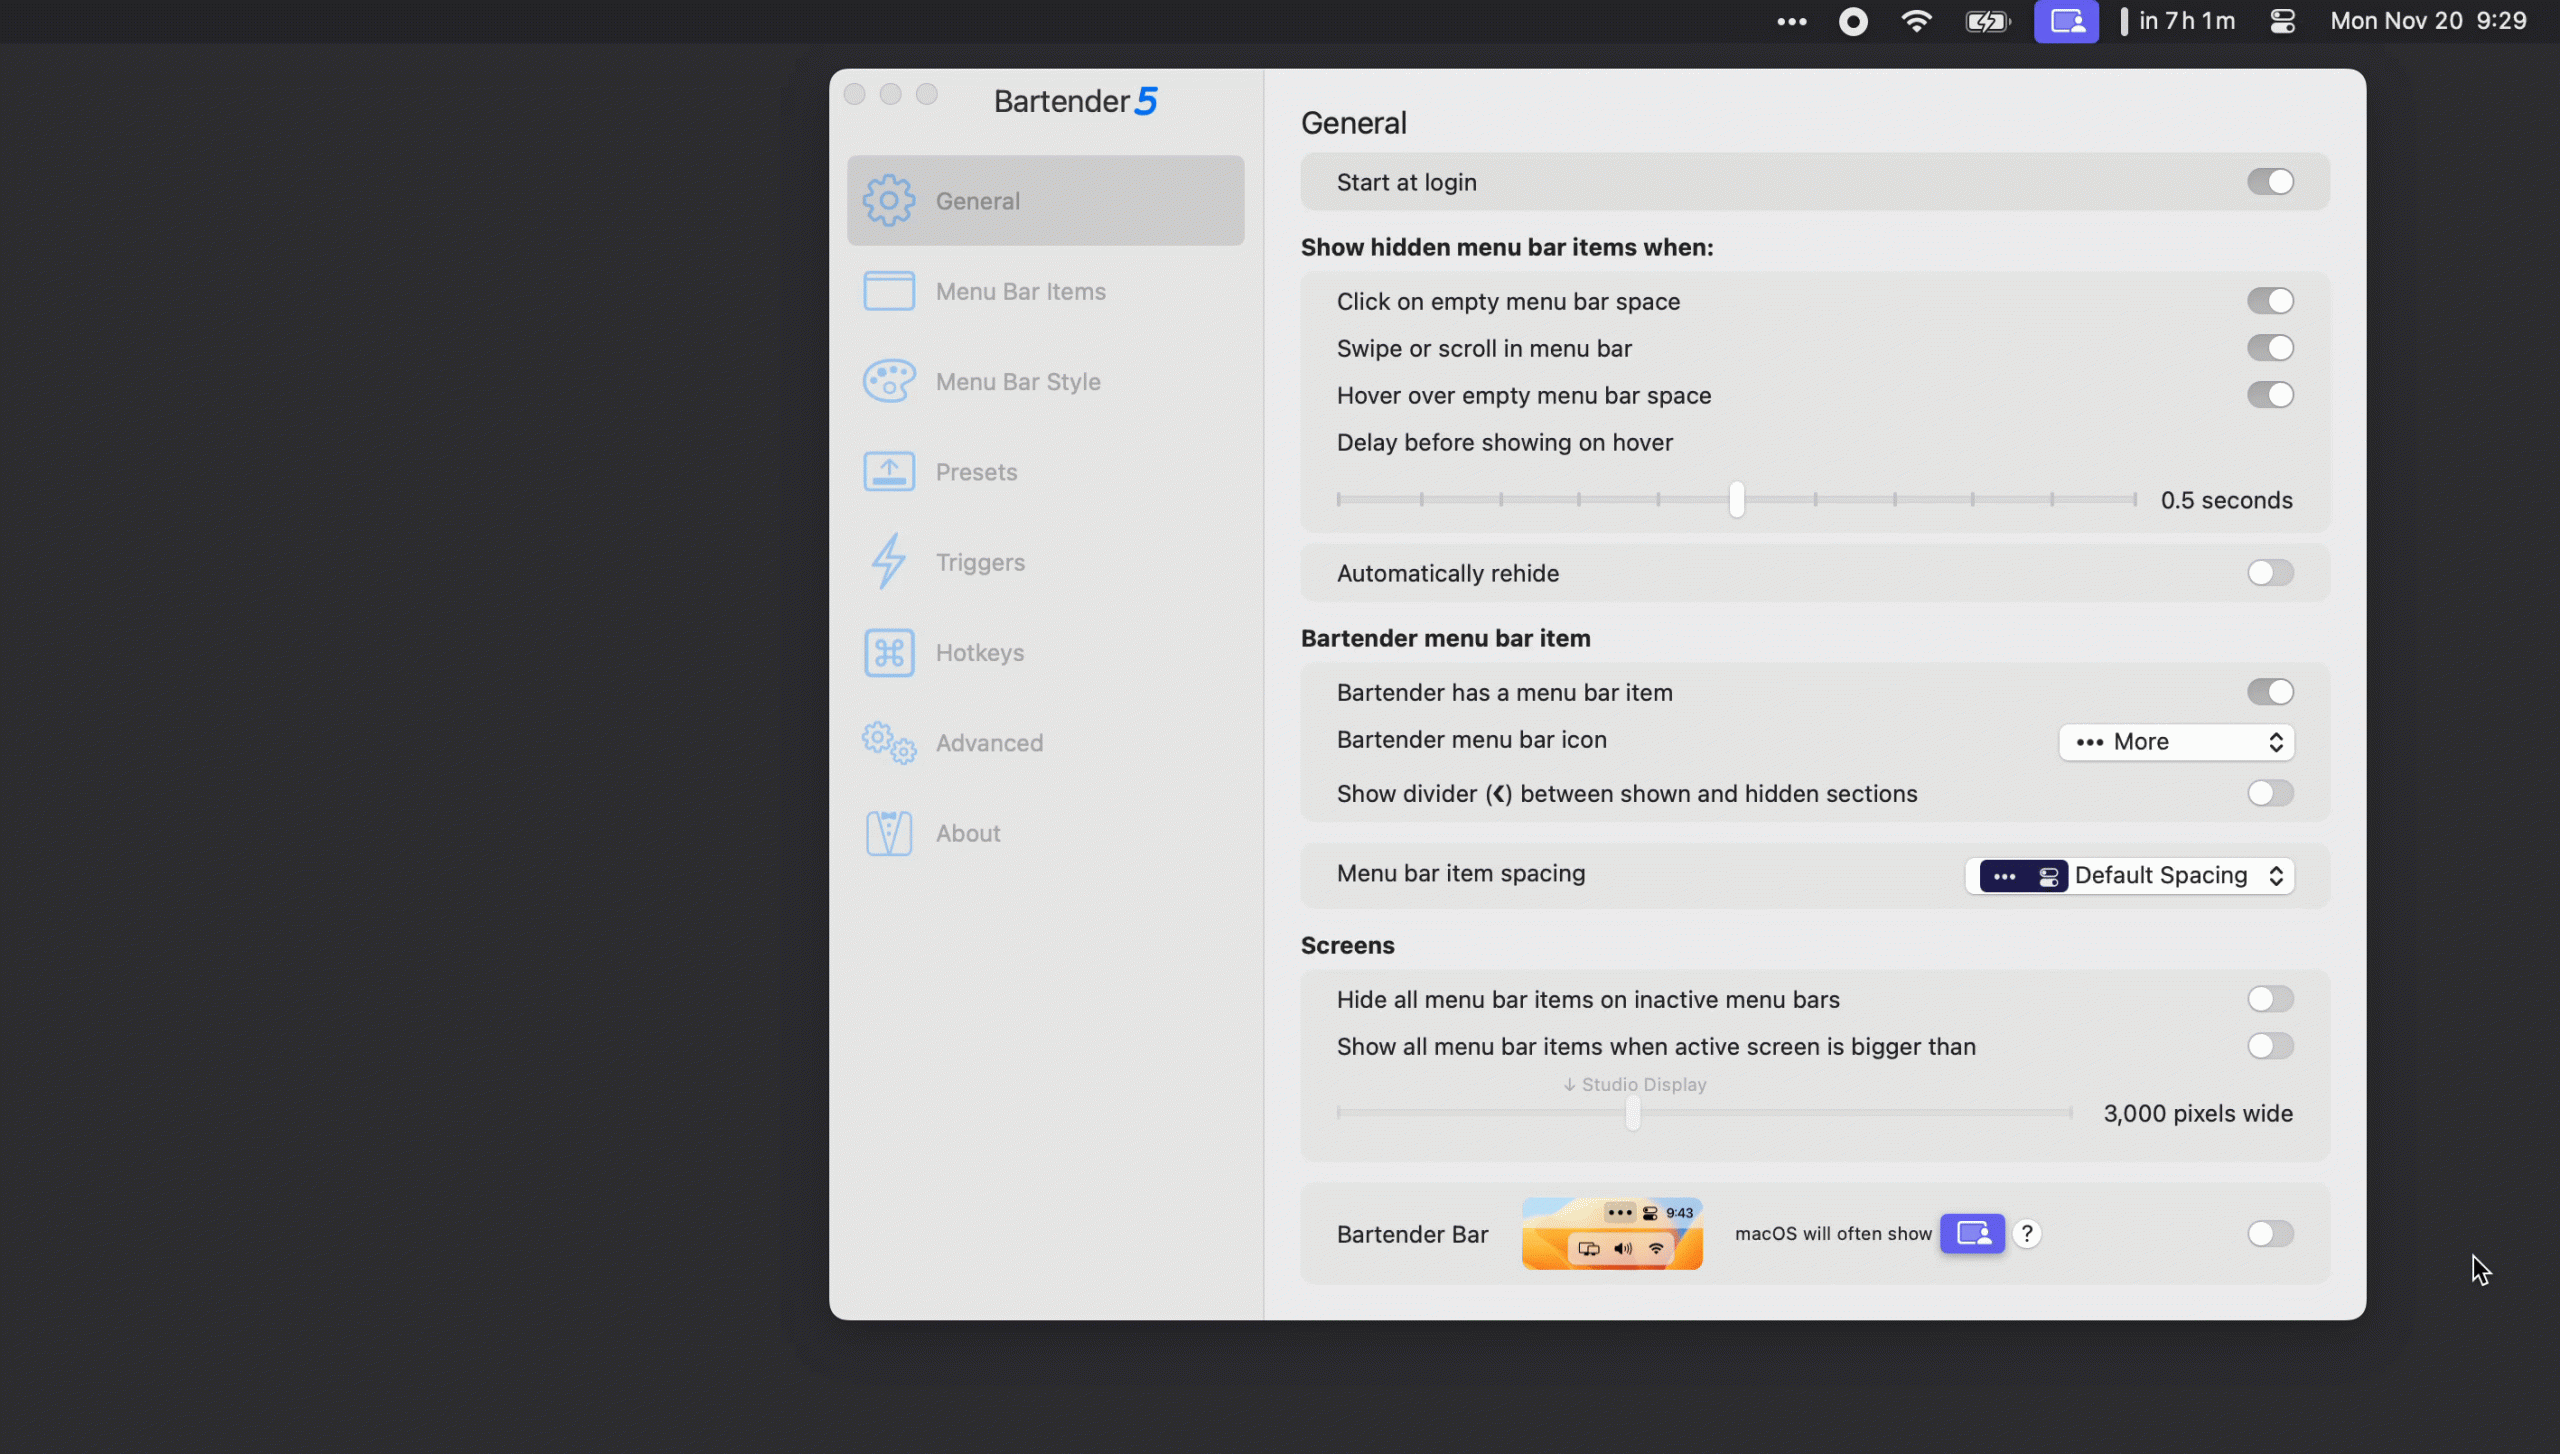Select the Menu Bar Style palette icon
Image resolution: width=2560 pixels, height=1454 pixels.
coord(888,380)
